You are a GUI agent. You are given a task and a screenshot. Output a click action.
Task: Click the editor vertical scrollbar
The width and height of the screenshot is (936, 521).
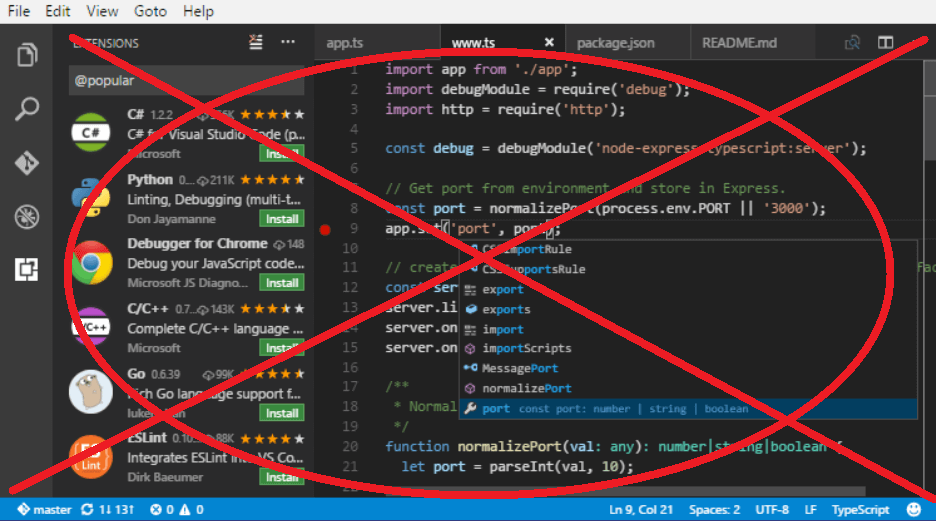[x=929, y=109]
